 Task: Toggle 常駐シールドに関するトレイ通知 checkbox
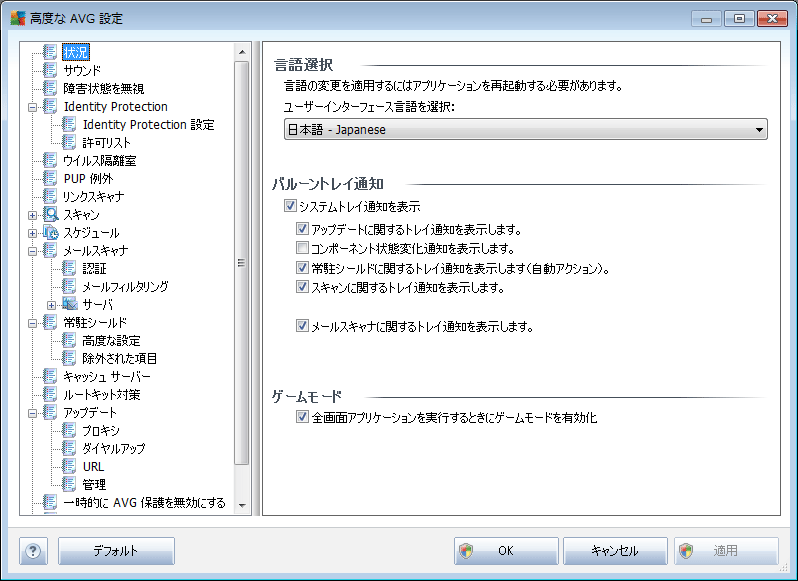302,268
